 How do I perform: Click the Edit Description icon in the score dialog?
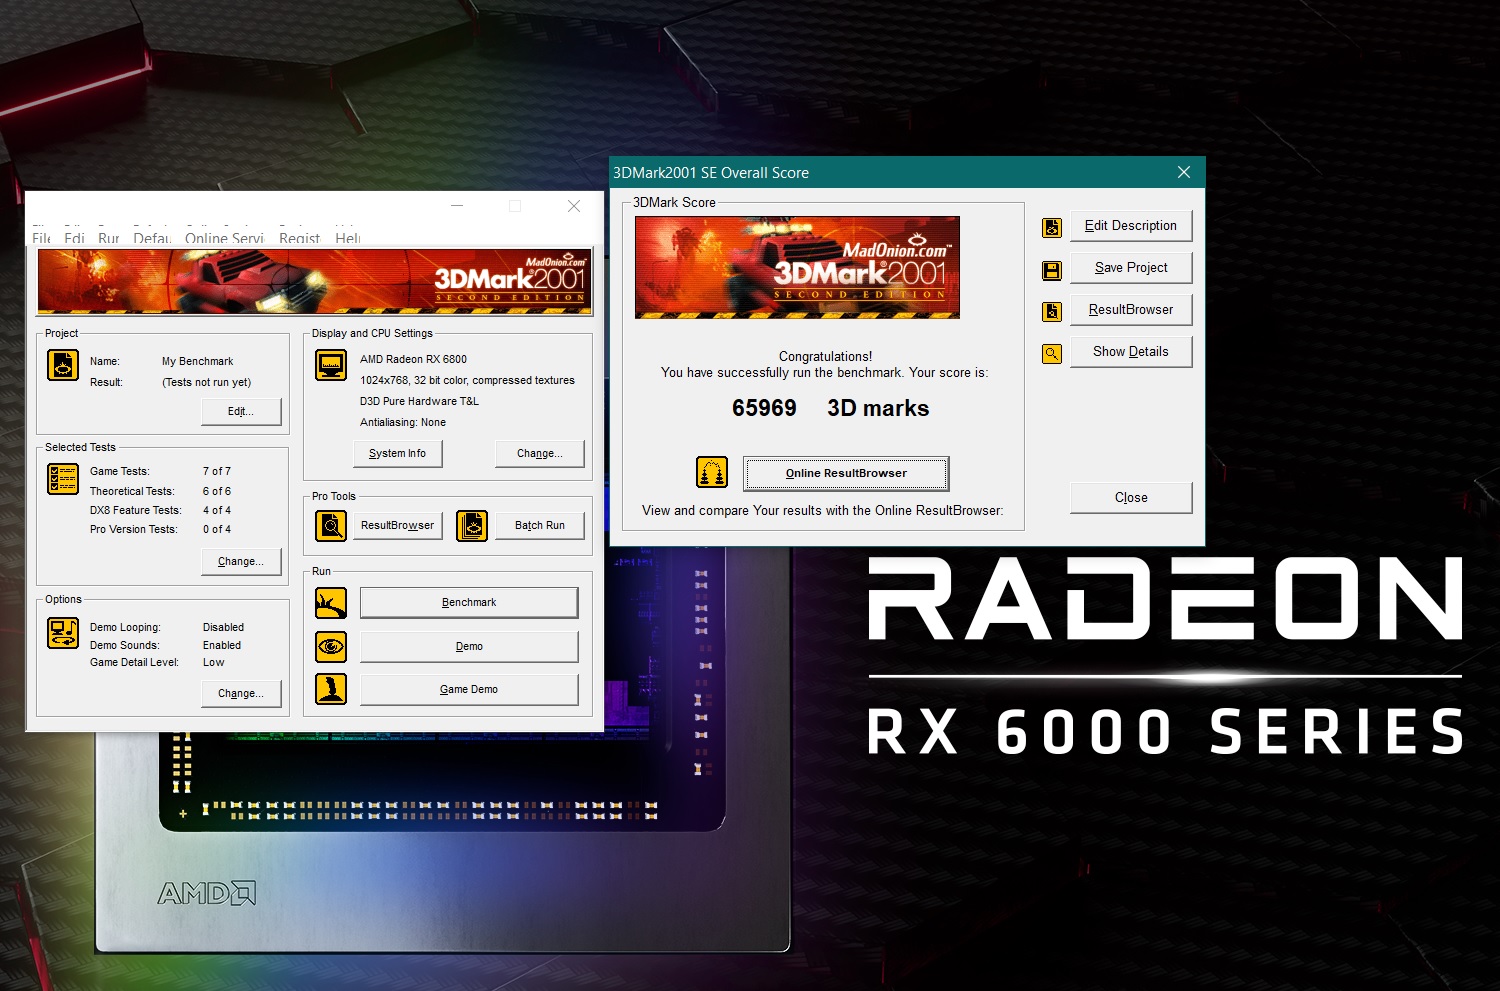click(1052, 228)
